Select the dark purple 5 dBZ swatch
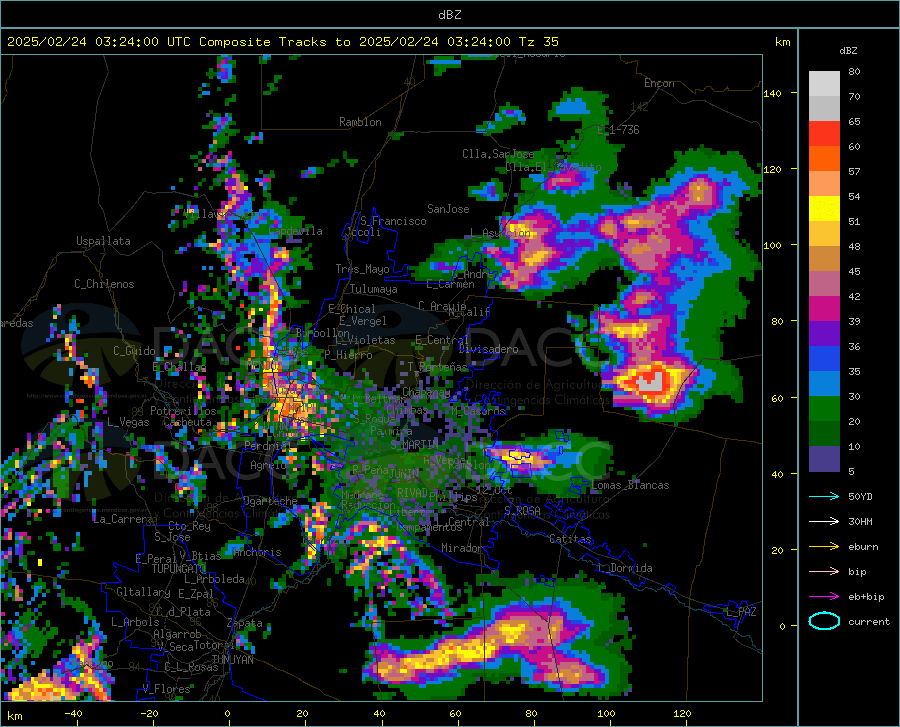900x727 pixels. [x=824, y=459]
